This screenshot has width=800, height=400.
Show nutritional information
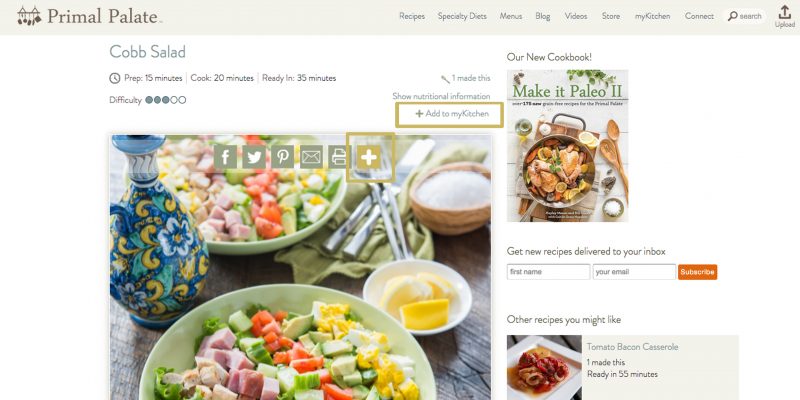click(x=441, y=96)
